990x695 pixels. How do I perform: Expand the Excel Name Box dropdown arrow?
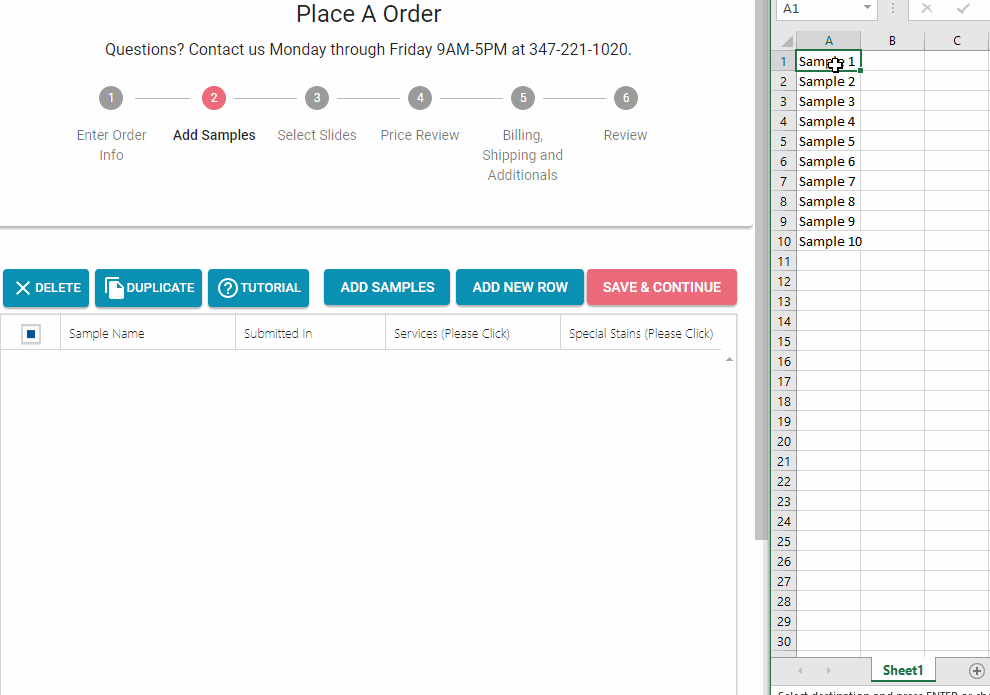867,8
